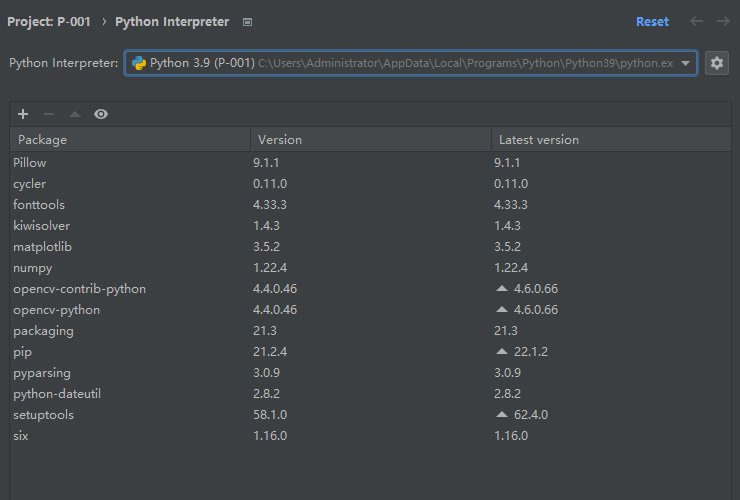Select the pip package name
This screenshot has width=740, height=500.
click(23, 352)
